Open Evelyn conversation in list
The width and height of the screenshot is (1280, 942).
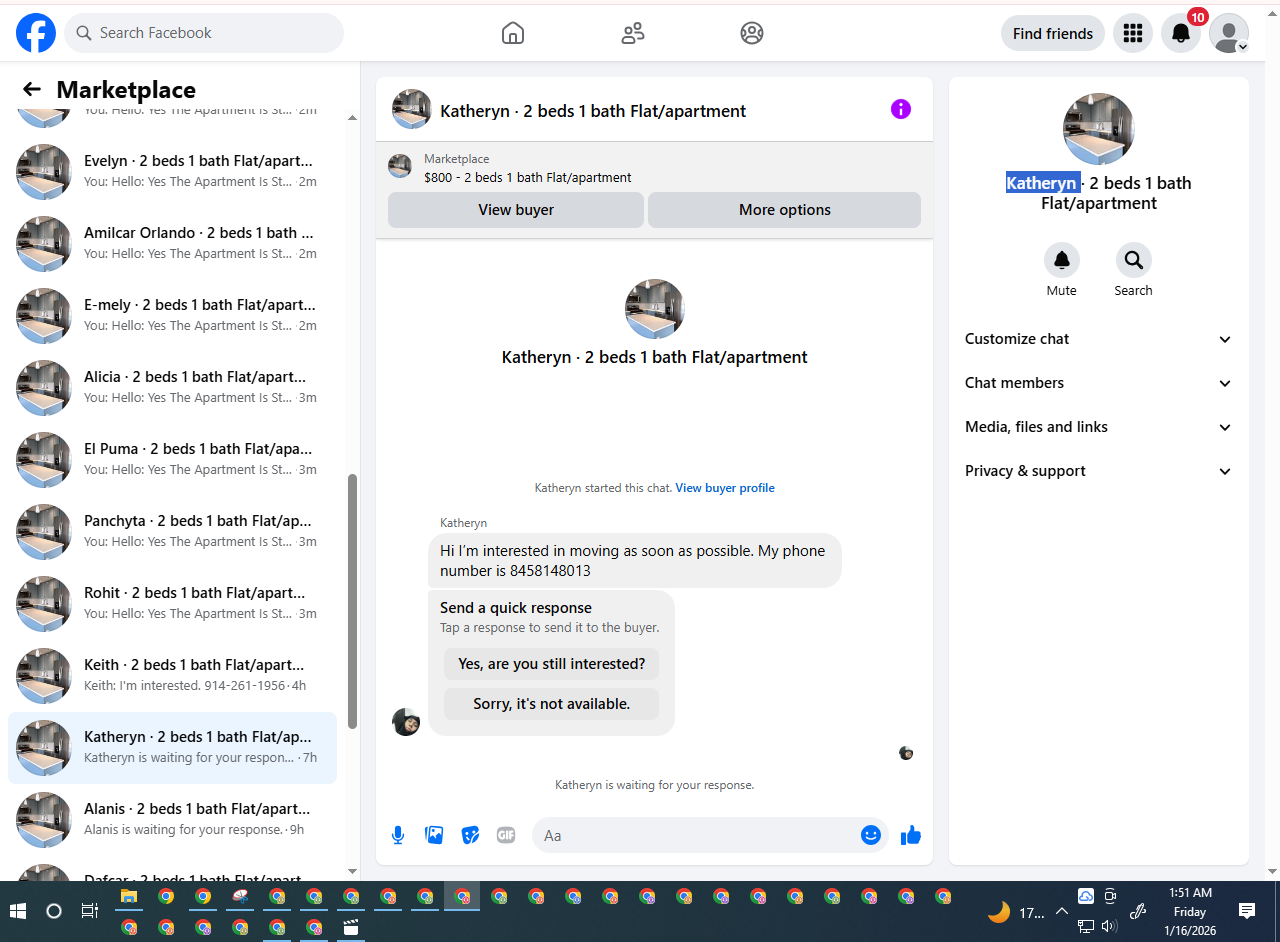coord(172,171)
